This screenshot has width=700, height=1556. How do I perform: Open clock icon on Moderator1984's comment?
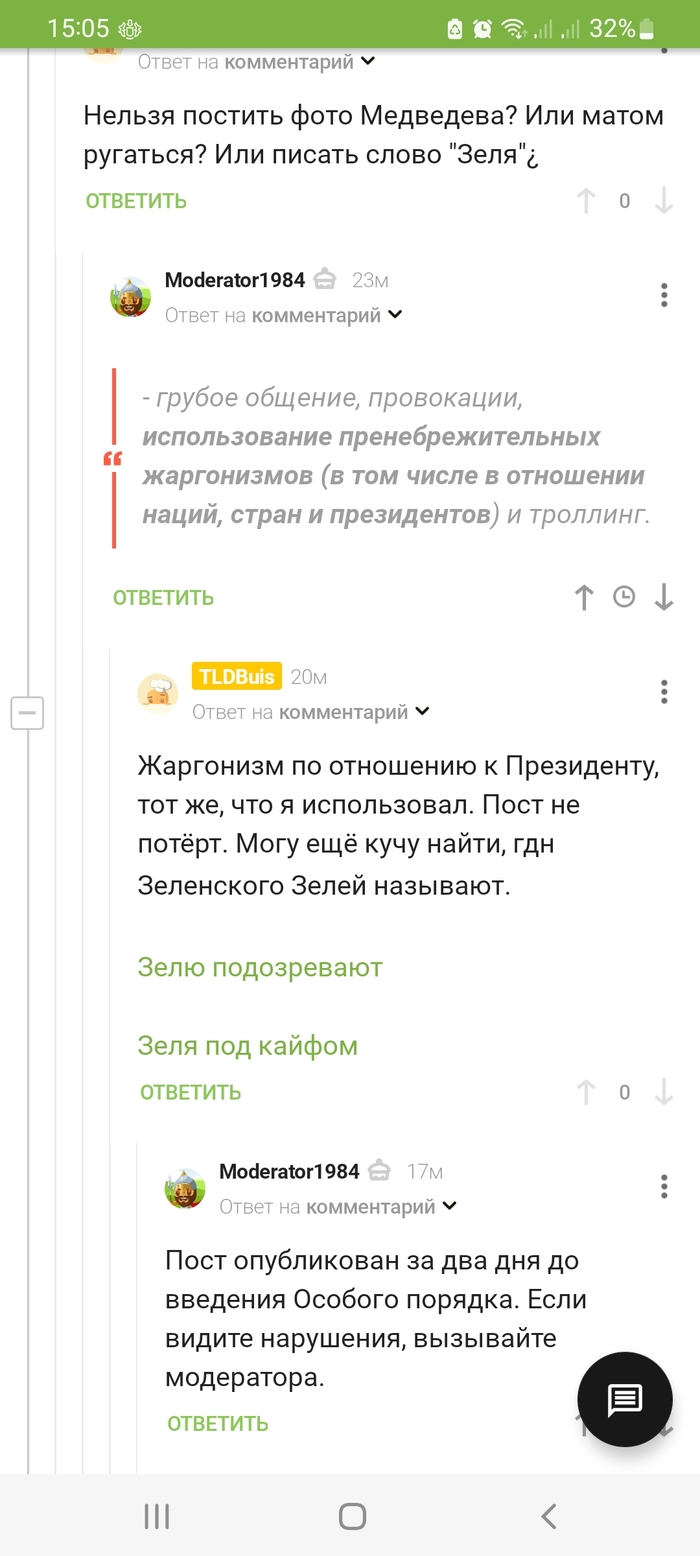pos(624,598)
